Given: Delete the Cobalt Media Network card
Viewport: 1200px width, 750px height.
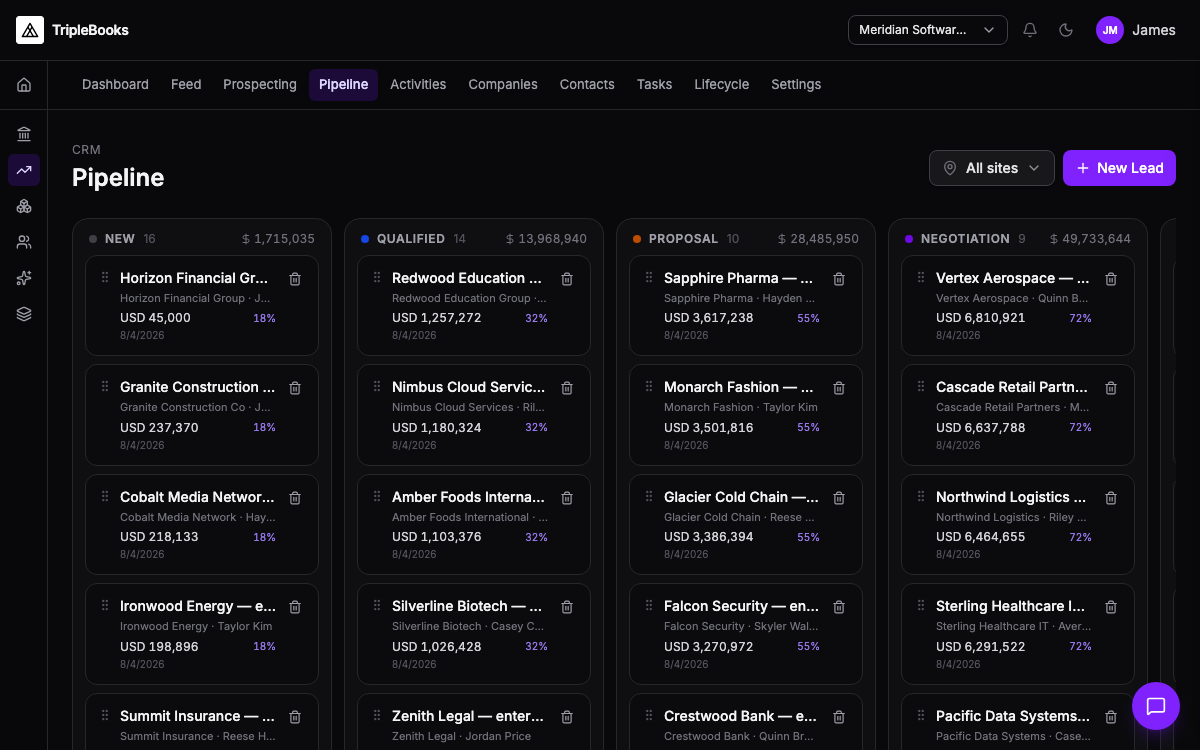Looking at the screenshot, I should [x=295, y=498].
